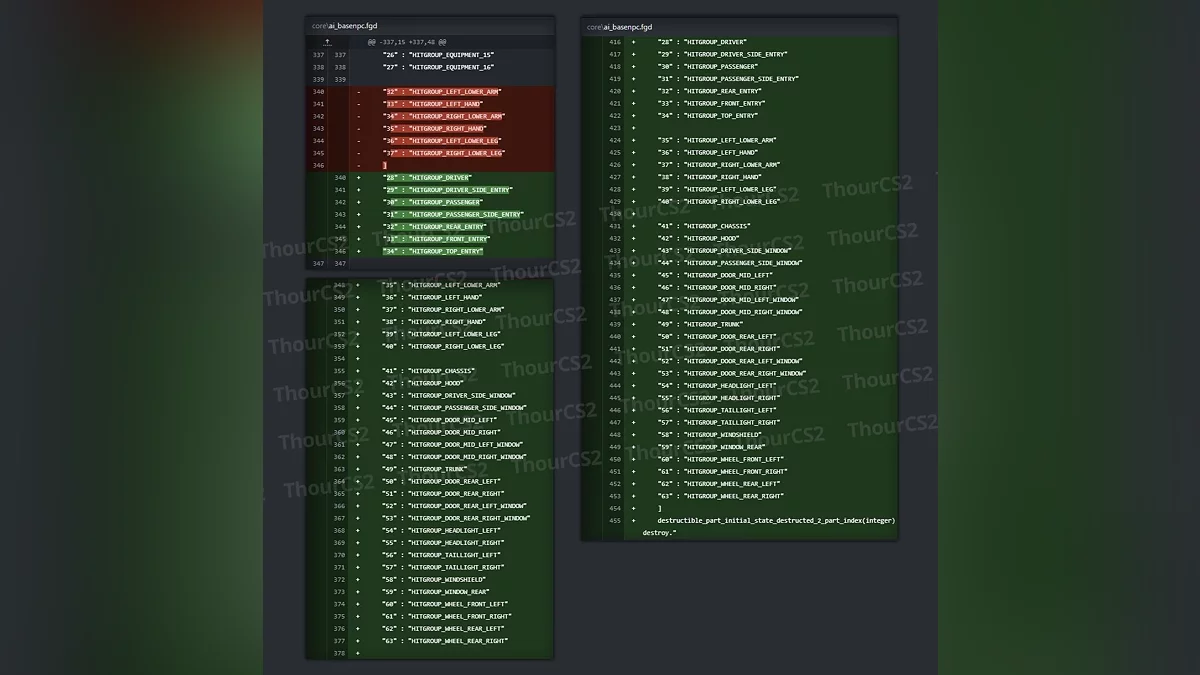Click the HITGROUP_EQUIPMENT_15 context line
The width and height of the screenshot is (1200, 675).
click(x=438, y=55)
